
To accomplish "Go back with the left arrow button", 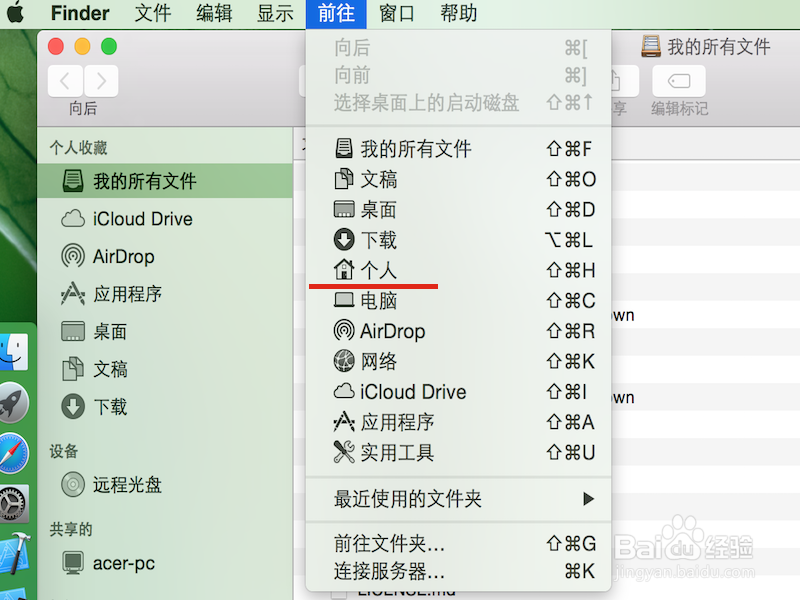I will pos(65,81).
